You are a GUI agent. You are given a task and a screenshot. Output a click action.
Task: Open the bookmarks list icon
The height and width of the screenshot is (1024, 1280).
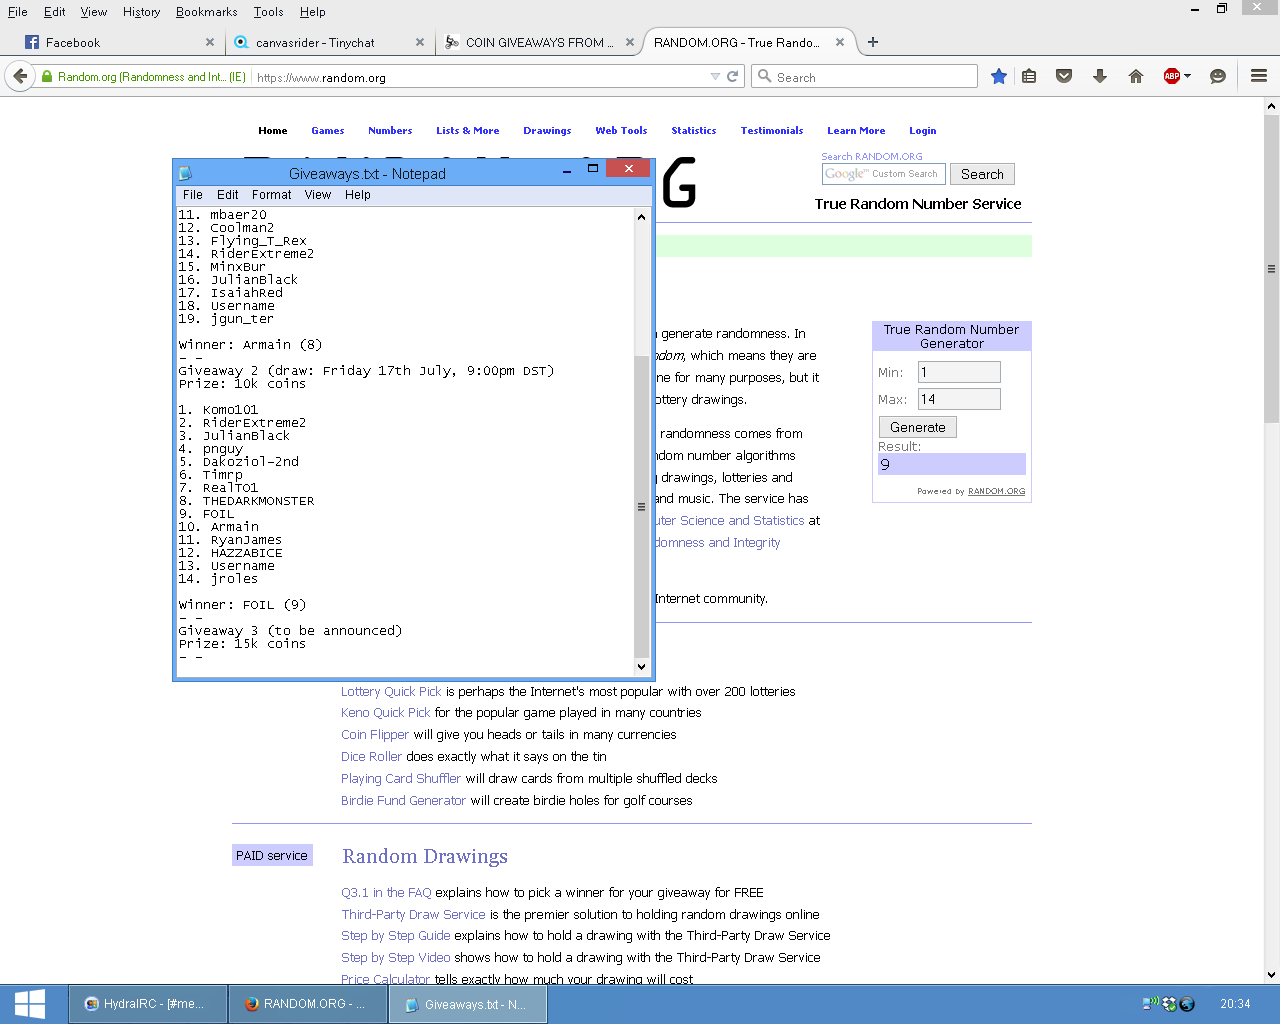(1029, 76)
